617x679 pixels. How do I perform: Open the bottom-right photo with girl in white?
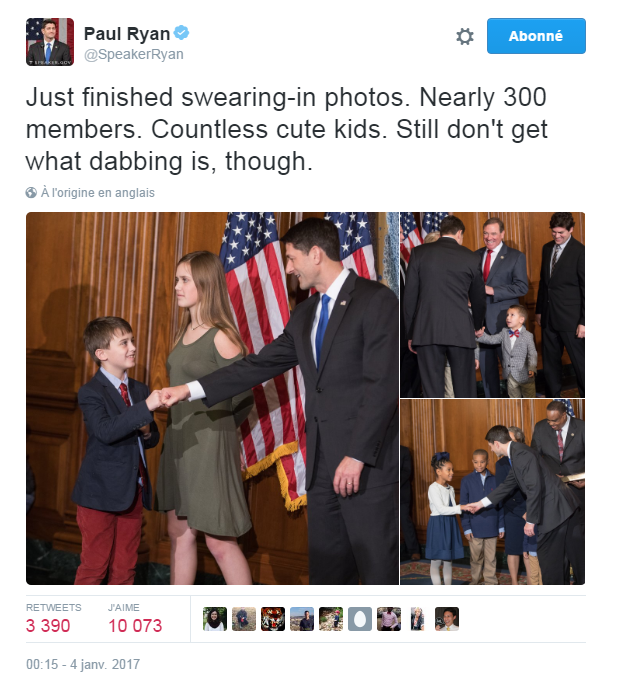[x=492, y=492]
